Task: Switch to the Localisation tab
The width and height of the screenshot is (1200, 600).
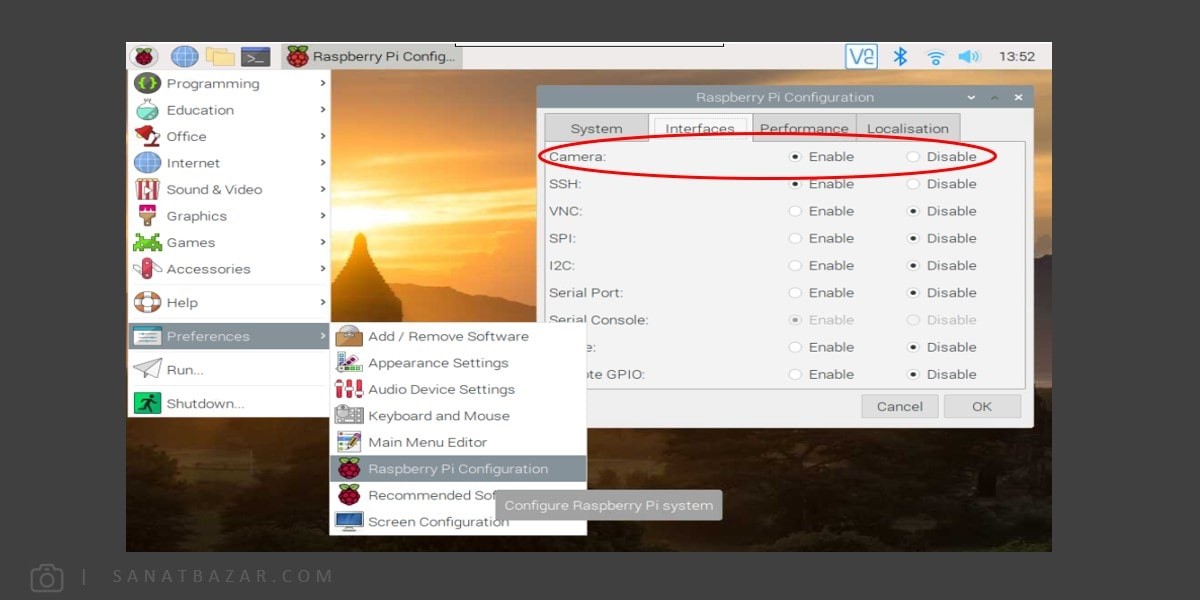Action: 907,128
